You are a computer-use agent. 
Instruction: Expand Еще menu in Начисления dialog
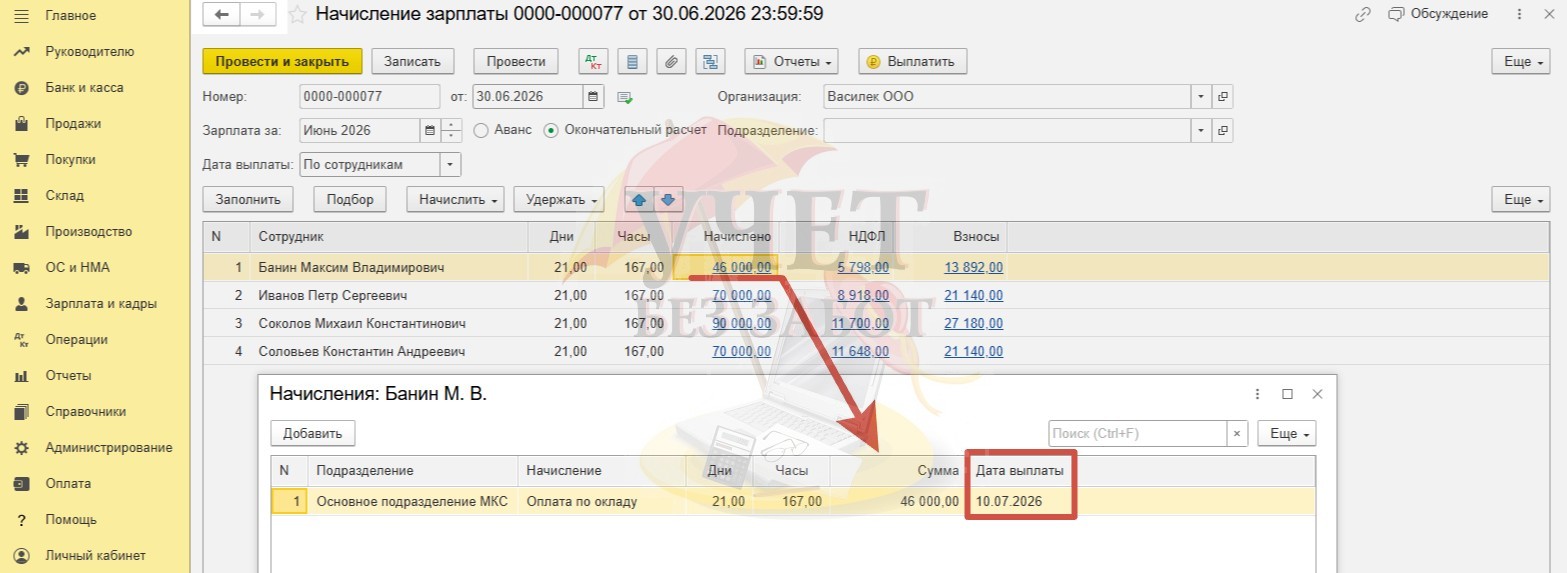click(1286, 433)
